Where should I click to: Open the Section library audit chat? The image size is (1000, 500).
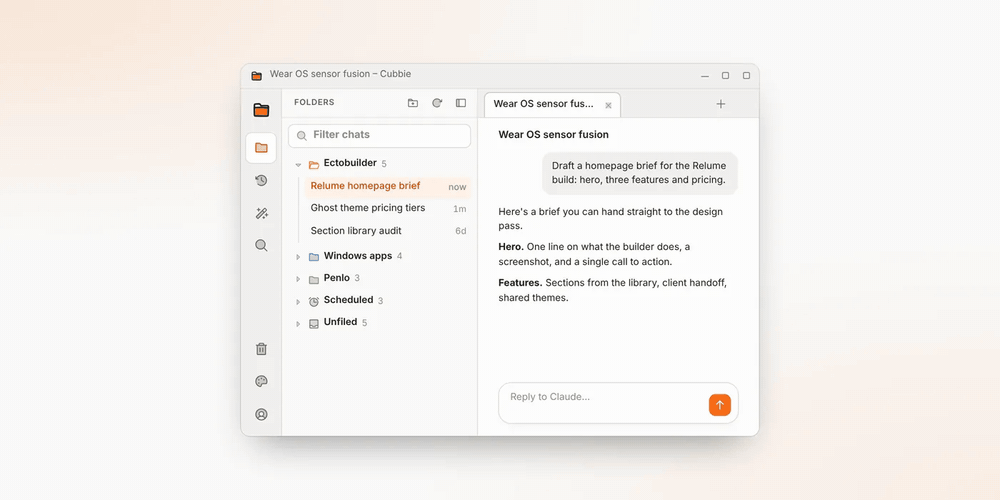pyautogui.click(x=388, y=231)
